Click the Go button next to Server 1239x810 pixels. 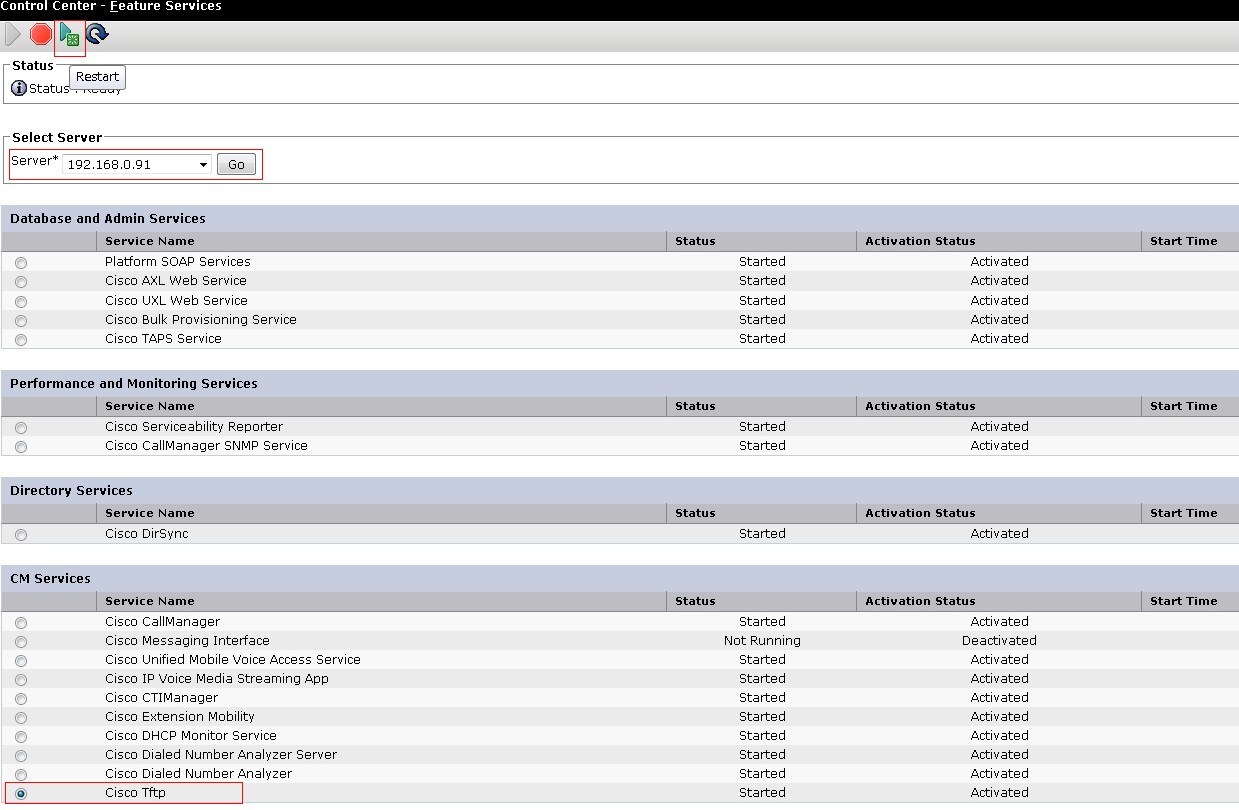coord(236,164)
